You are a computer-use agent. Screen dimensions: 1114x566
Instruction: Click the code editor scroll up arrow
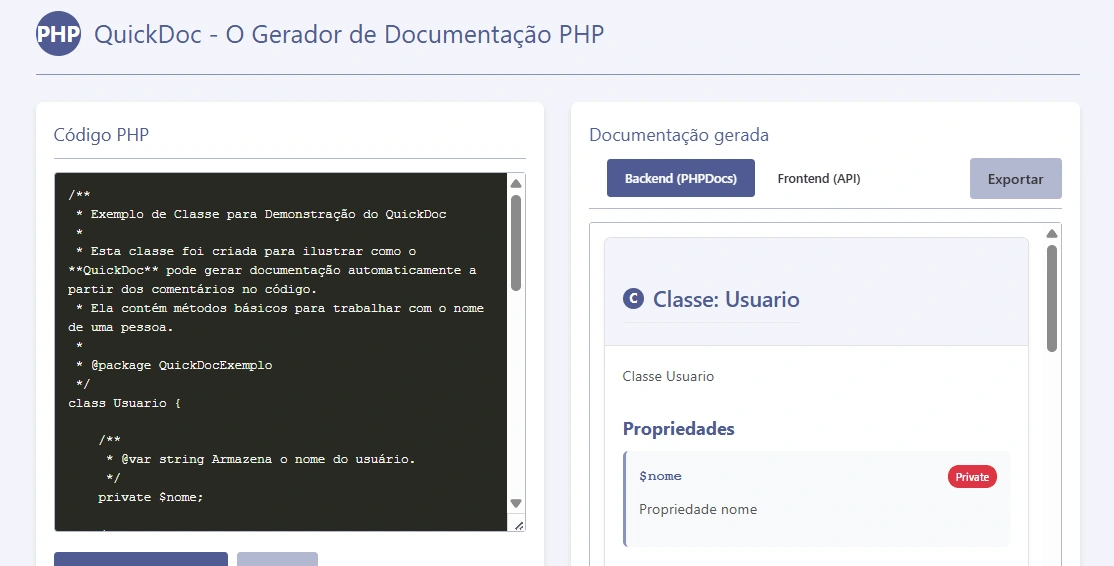[516, 184]
